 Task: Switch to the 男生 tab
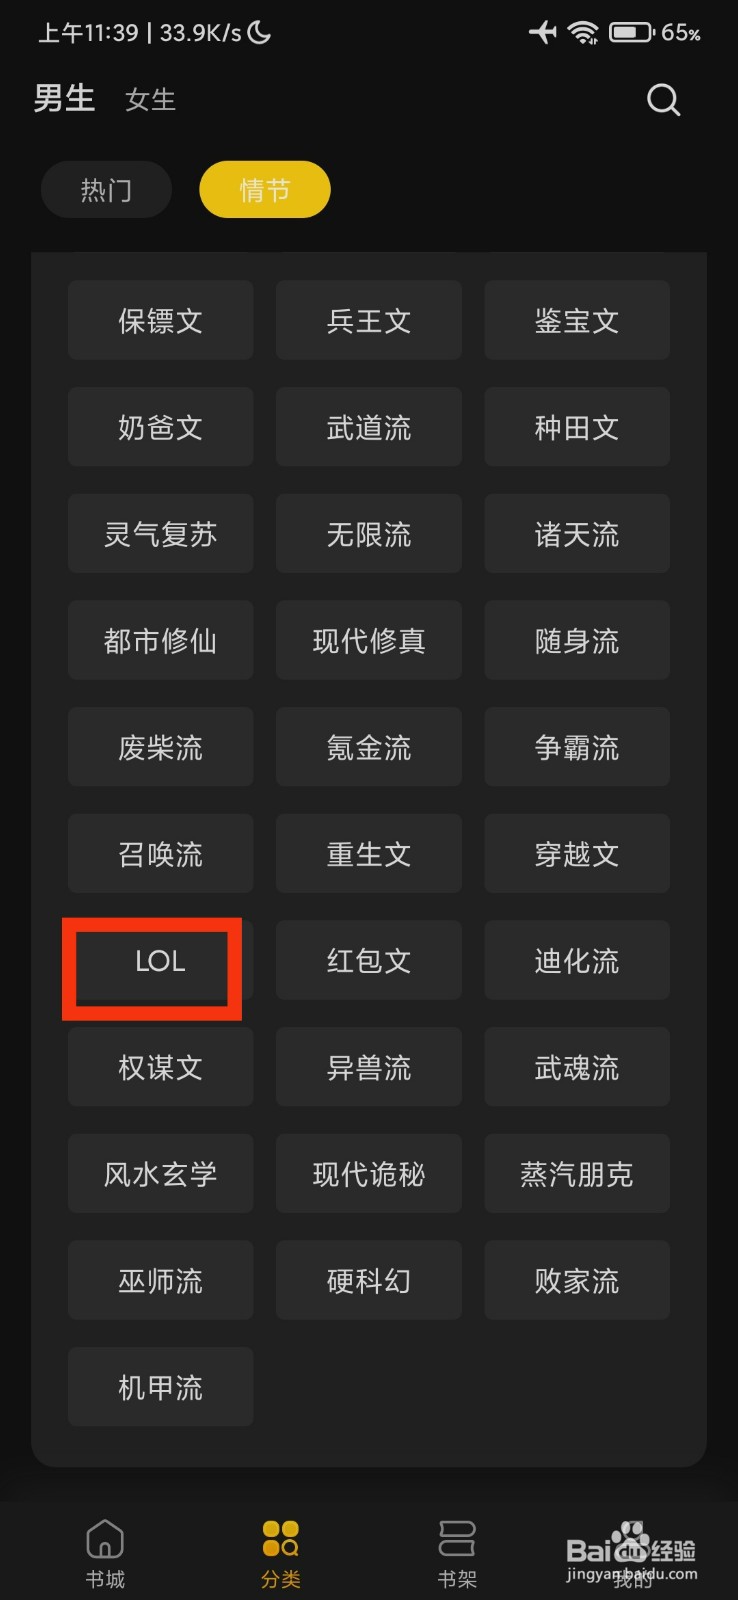[x=64, y=99]
